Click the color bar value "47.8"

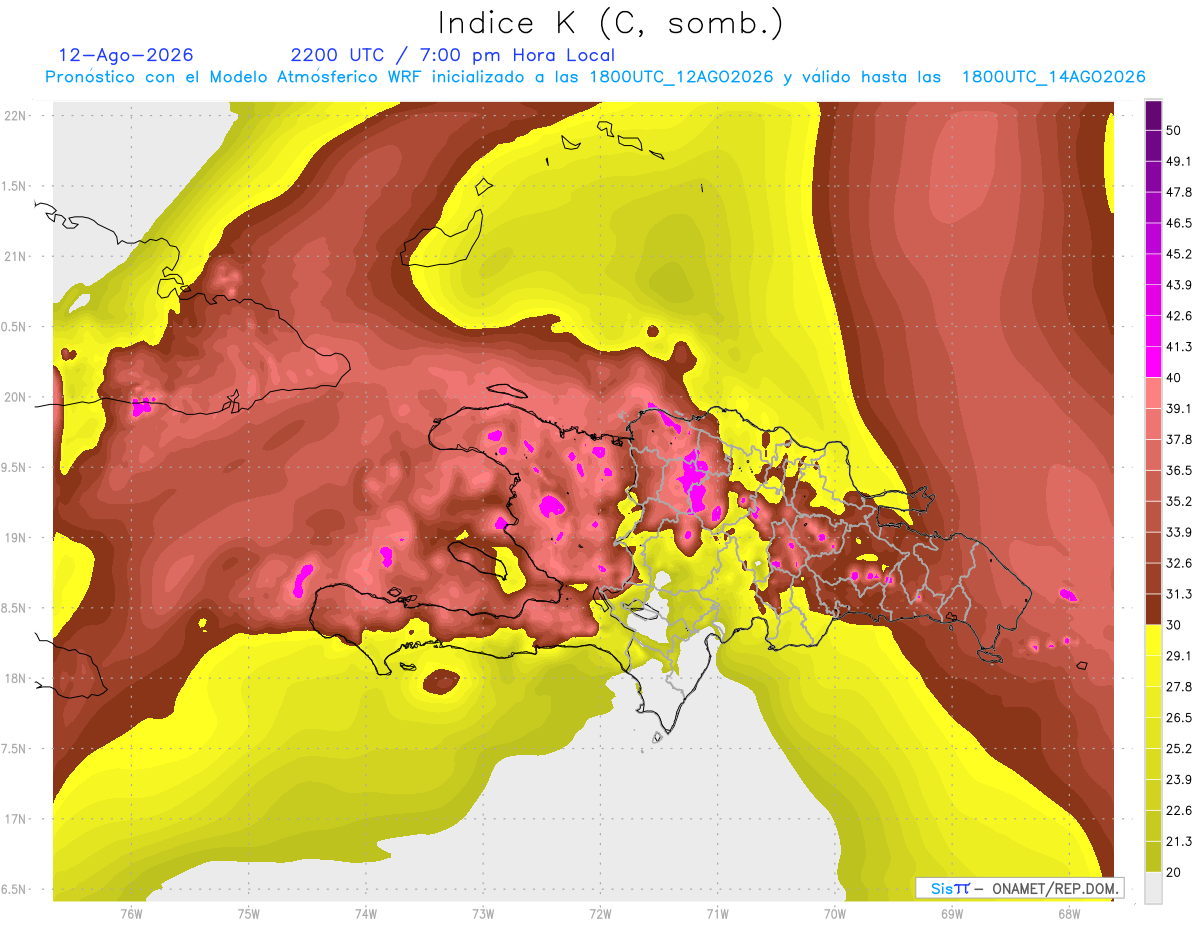point(1179,192)
